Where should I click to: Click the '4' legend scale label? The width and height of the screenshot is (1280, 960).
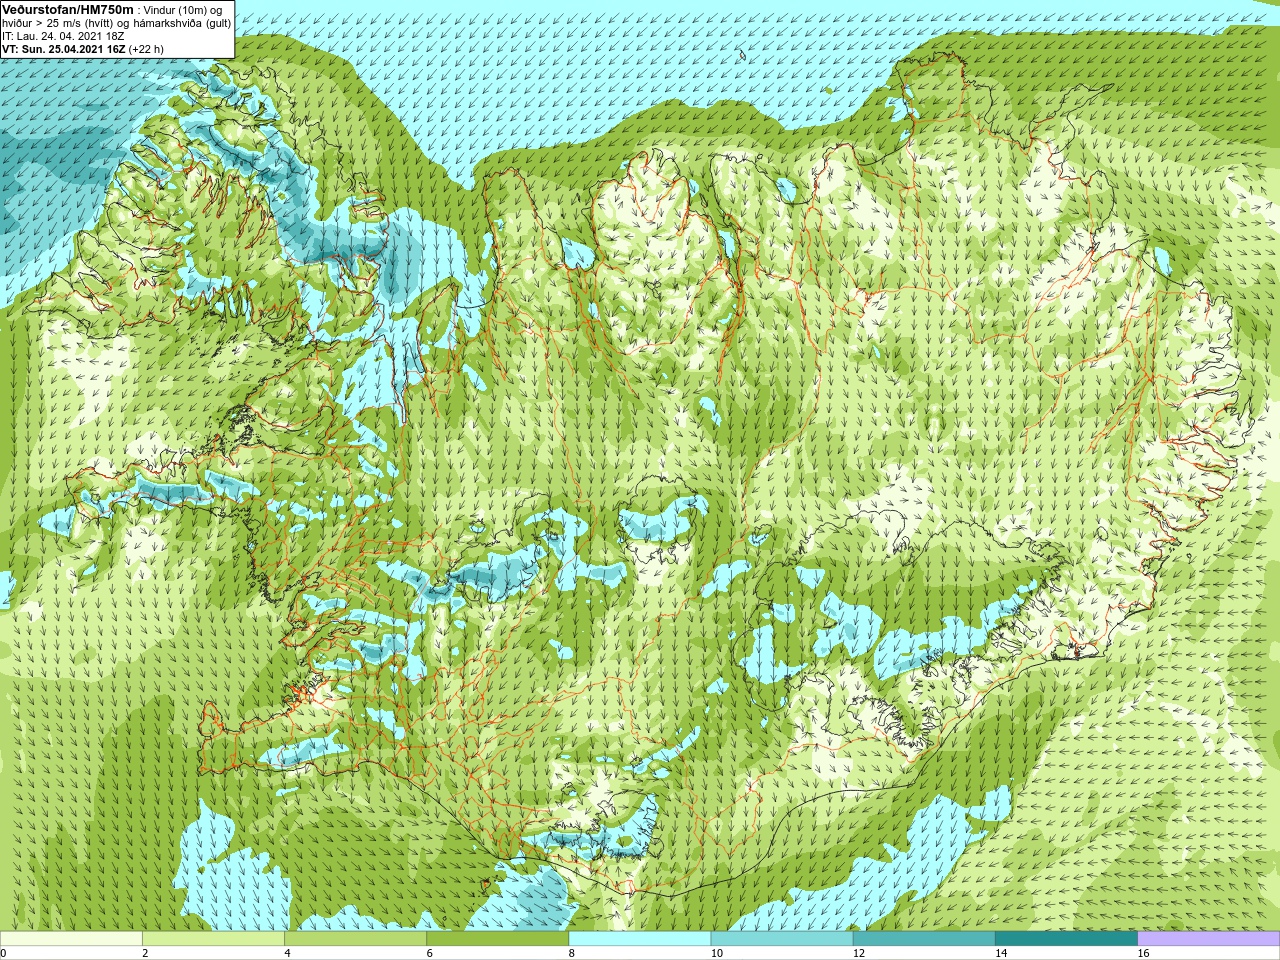coord(287,953)
